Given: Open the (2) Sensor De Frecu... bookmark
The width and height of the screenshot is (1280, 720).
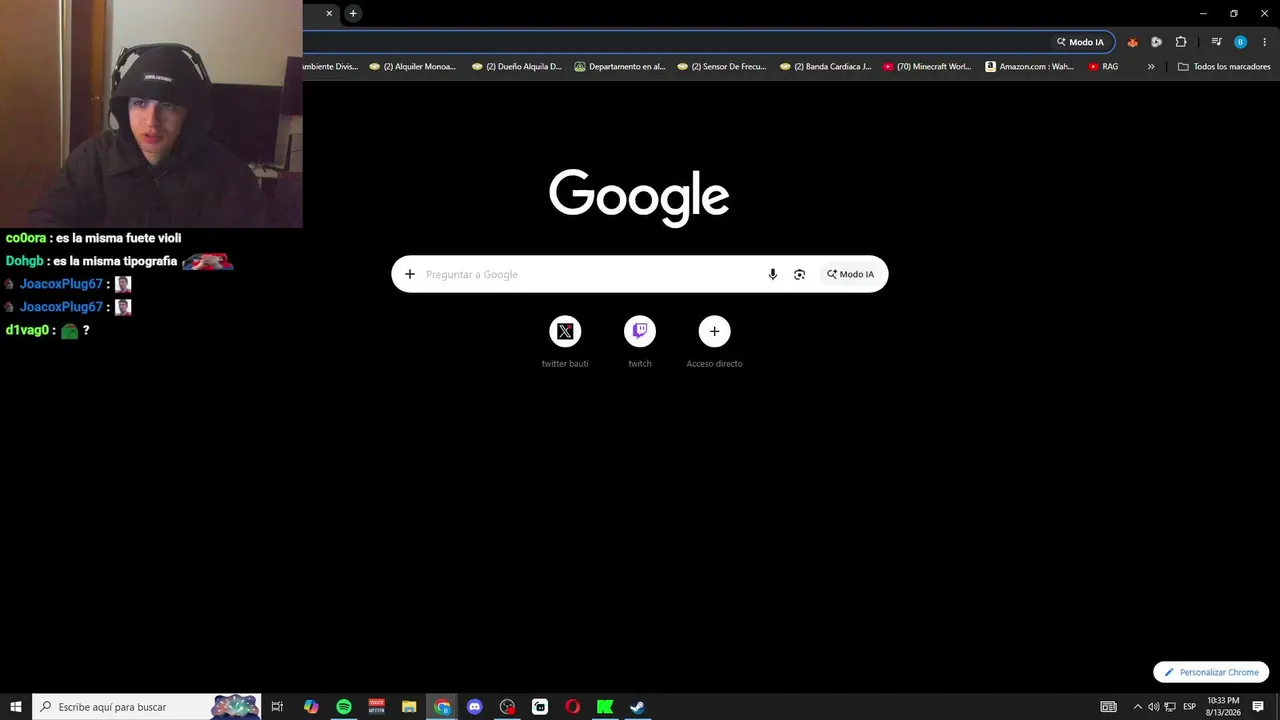Looking at the screenshot, I should pyautogui.click(x=722, y=67).
